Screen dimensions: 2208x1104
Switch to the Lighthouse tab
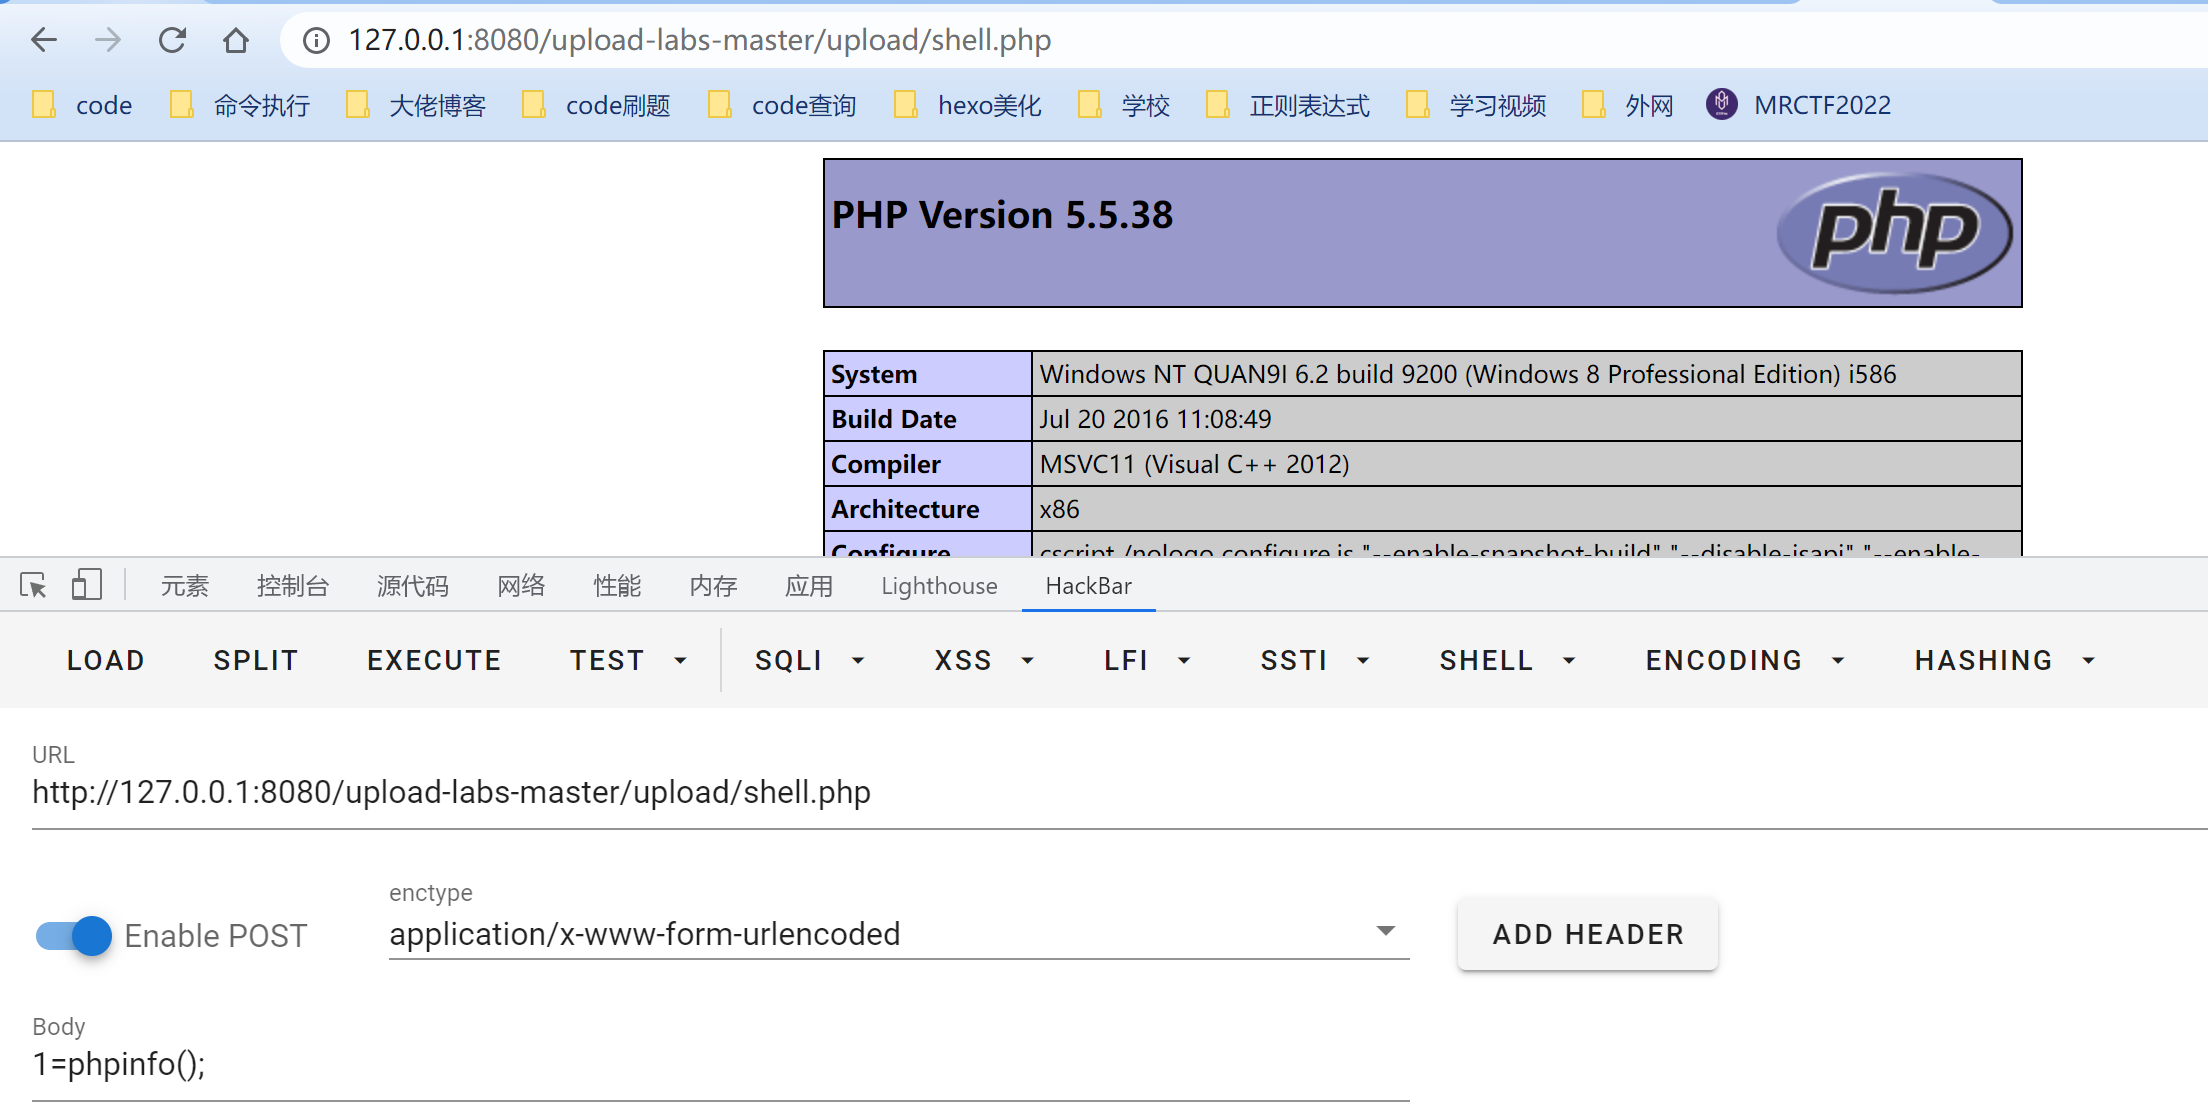tap(939, 586)
